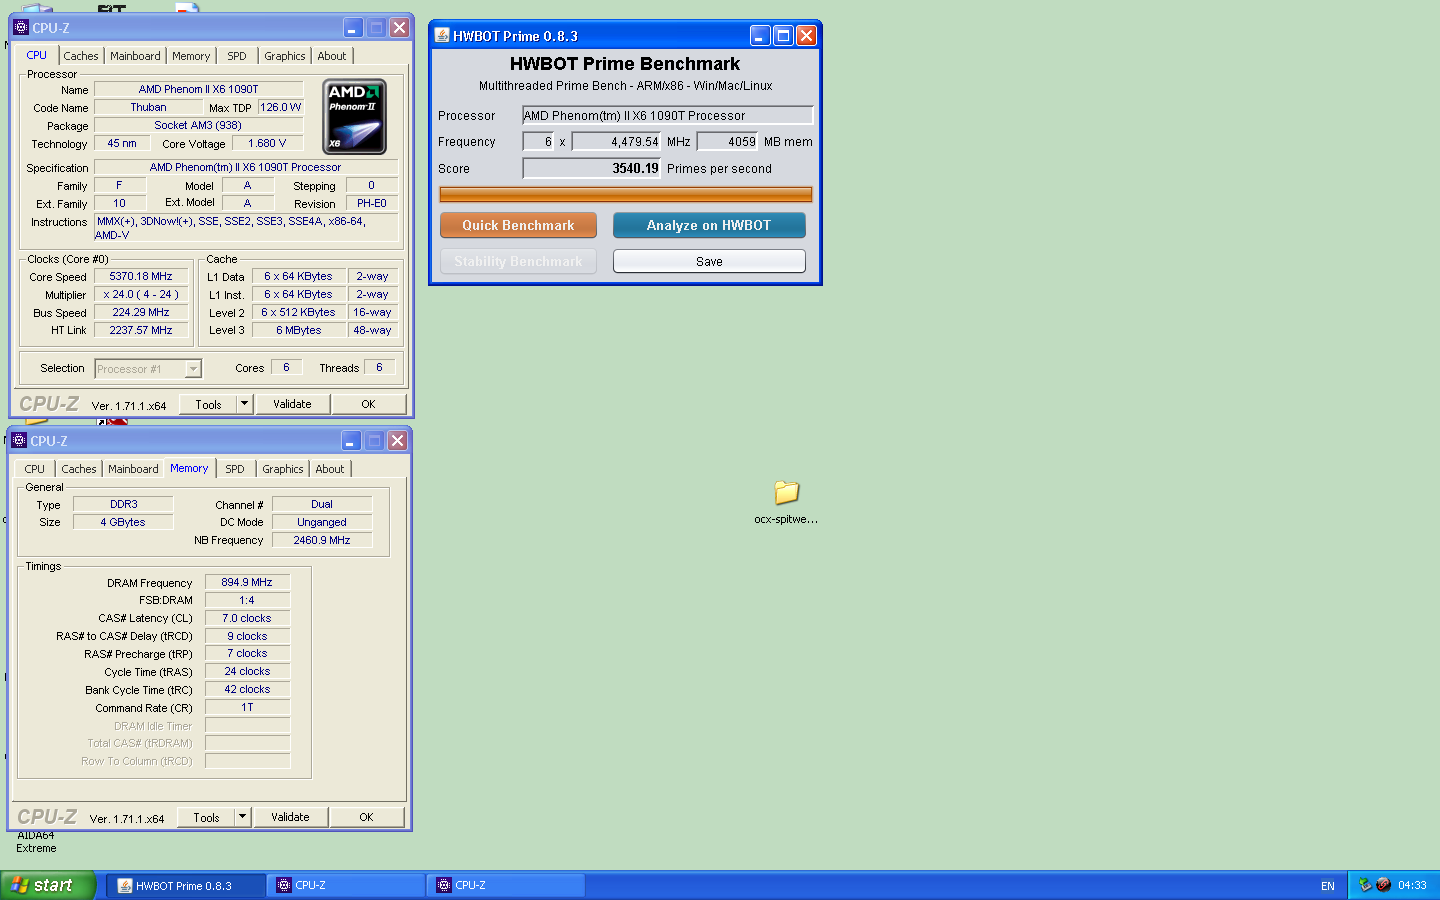Viewport: 1440px width, 900px height.
Task: Click Validate in the top CPU-Z window
Action: click(x=292, y=404)
